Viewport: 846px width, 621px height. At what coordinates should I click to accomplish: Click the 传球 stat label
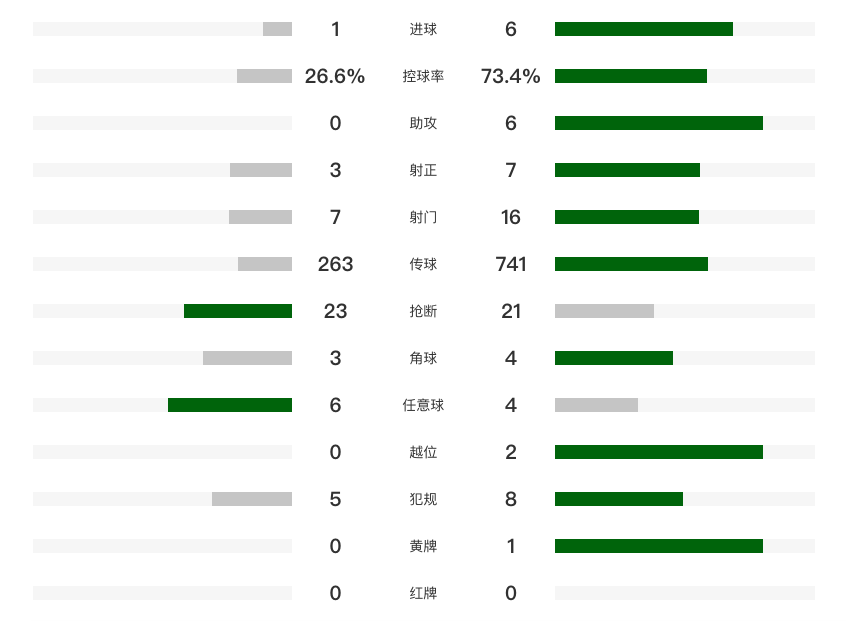[423, 264]
